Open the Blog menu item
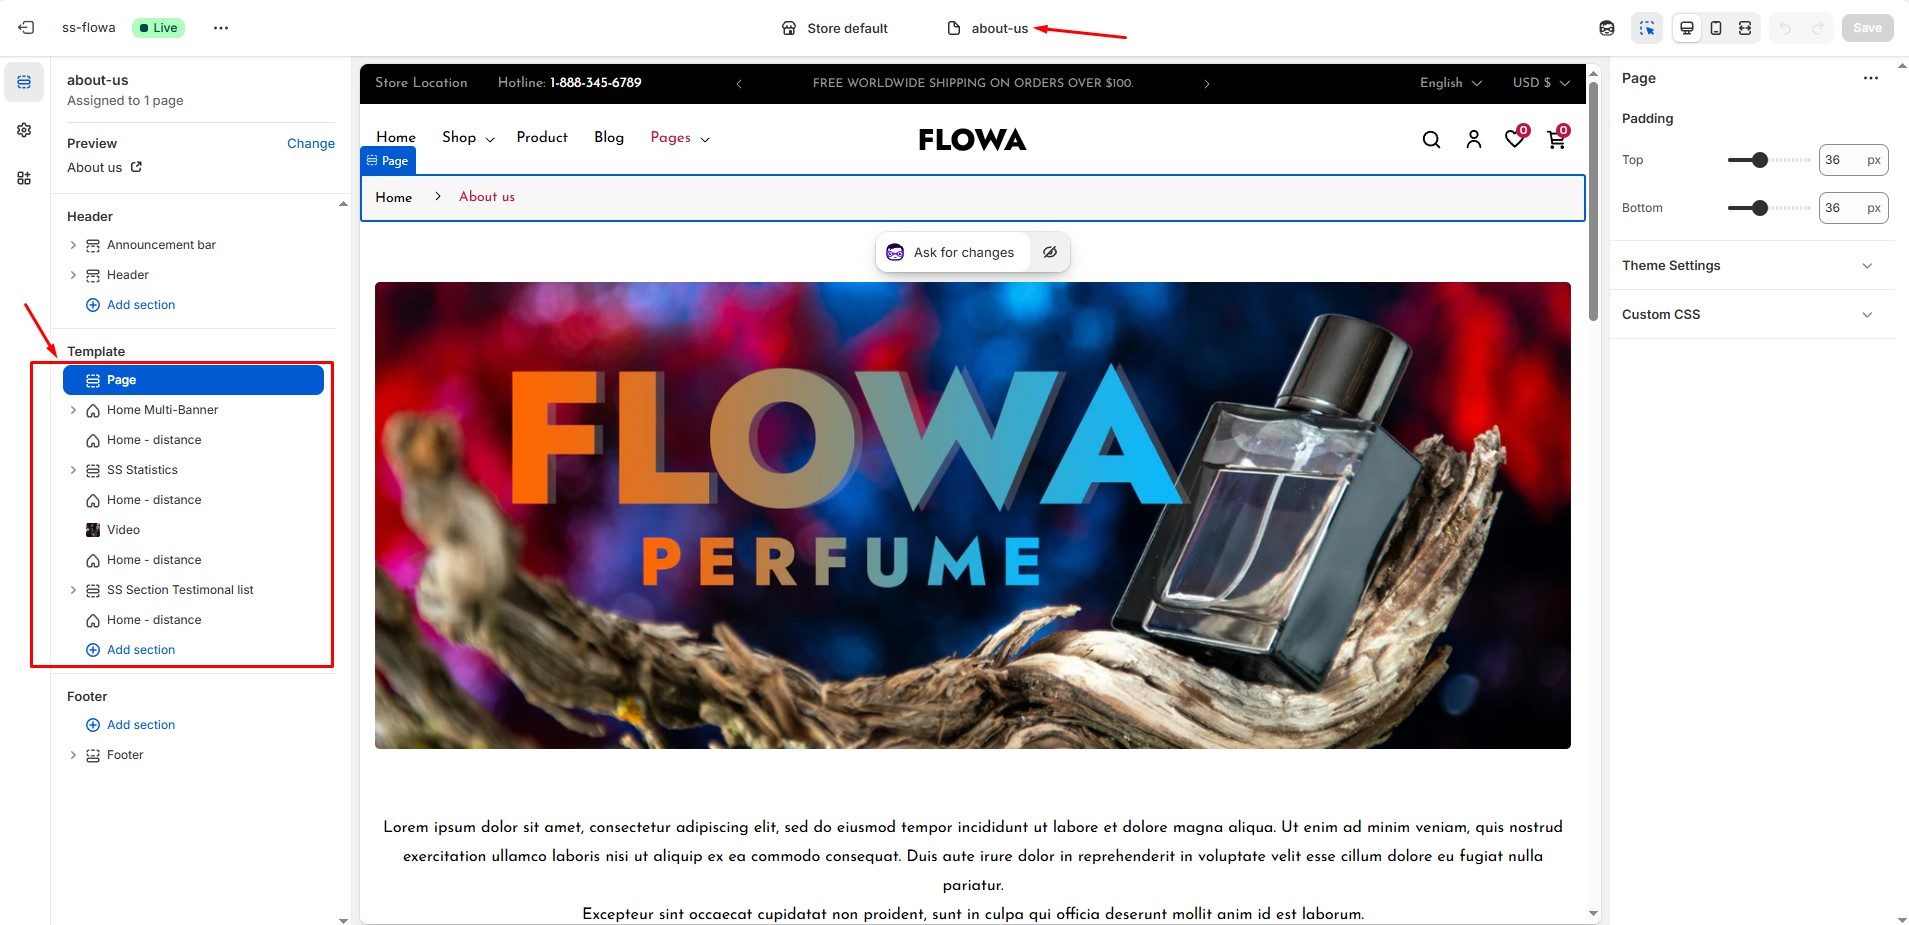The height and width of the screenshot is (925, 1909). (x=609, y=138)
